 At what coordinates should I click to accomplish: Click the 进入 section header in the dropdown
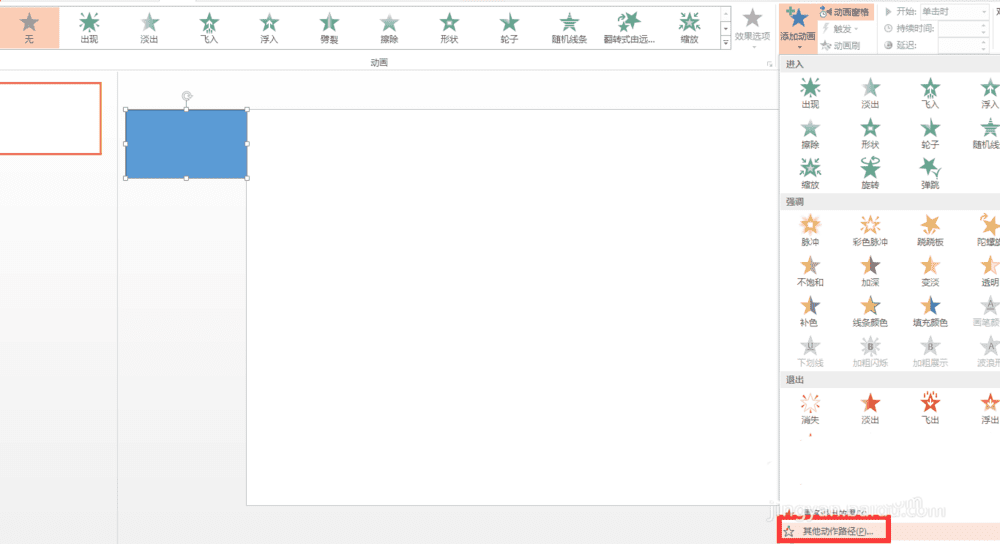(890, 64)
